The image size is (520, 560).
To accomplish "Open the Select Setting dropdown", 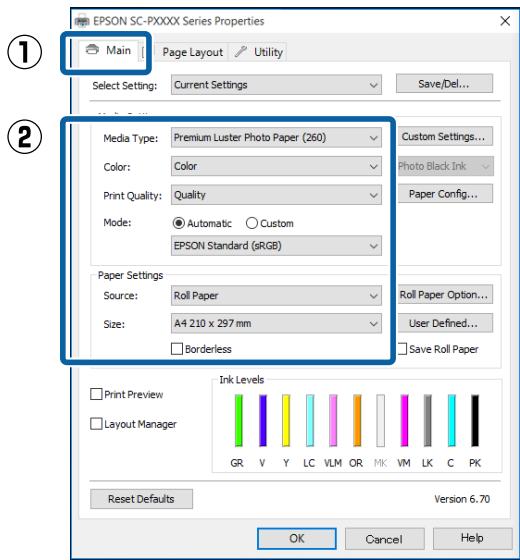I will (276, 85).
